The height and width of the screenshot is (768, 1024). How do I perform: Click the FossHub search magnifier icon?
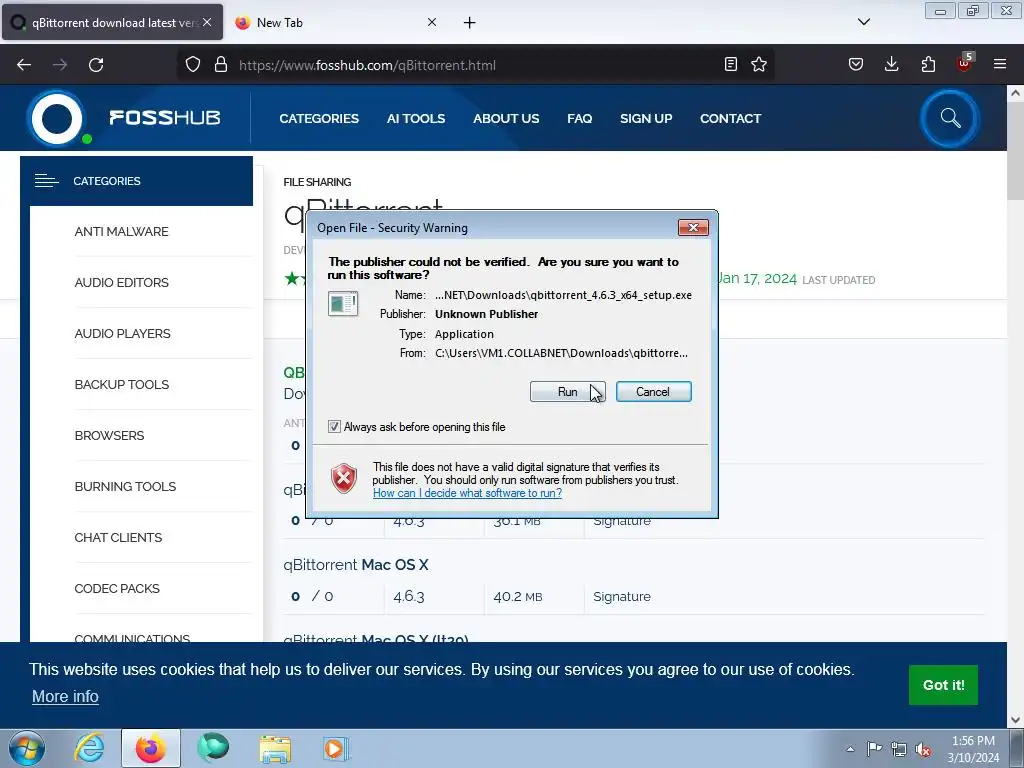(950, 118)
